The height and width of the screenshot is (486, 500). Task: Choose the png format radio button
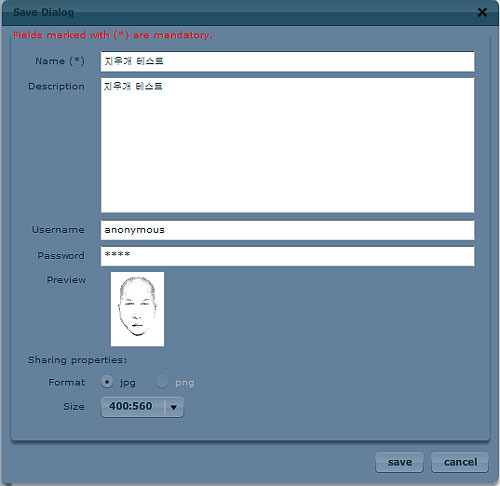162,382
